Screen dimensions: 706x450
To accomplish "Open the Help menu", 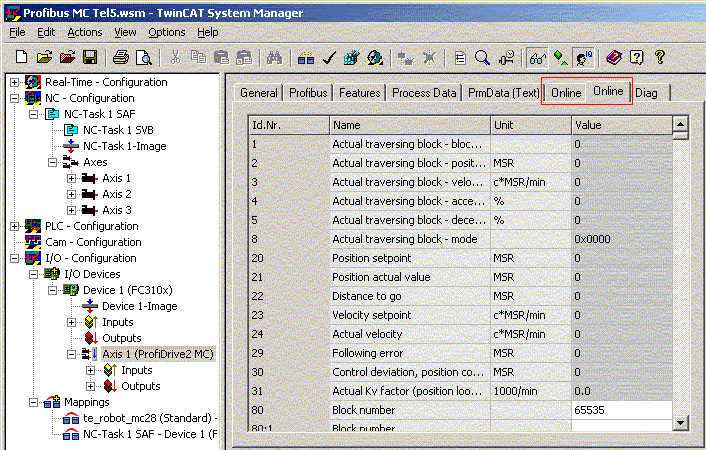I will point(208,32).
